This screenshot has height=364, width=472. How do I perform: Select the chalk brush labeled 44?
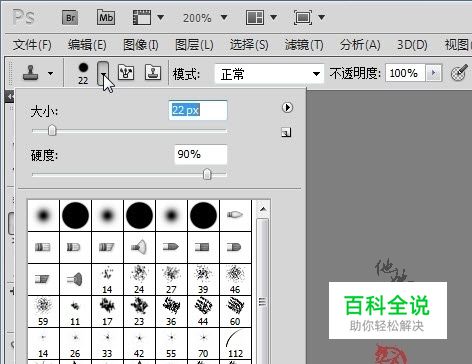pos(203,311)
